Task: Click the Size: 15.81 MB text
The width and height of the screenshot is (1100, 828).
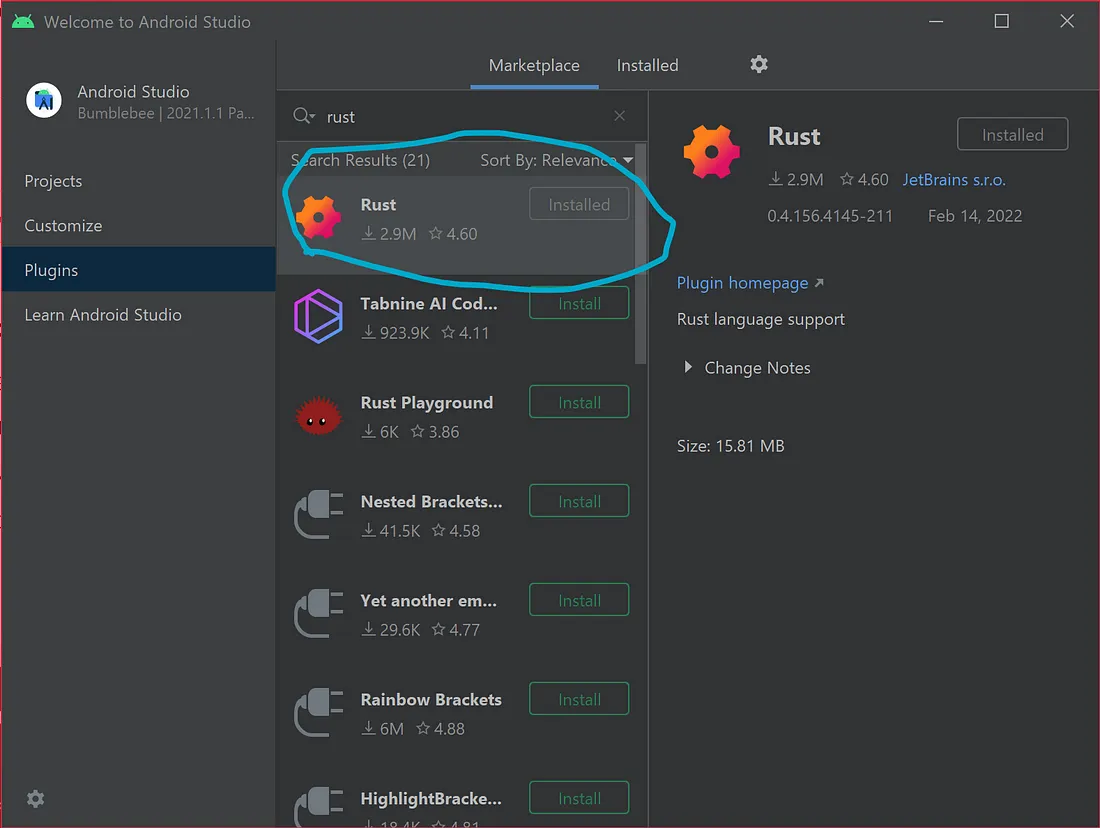Action: point(730,446)
